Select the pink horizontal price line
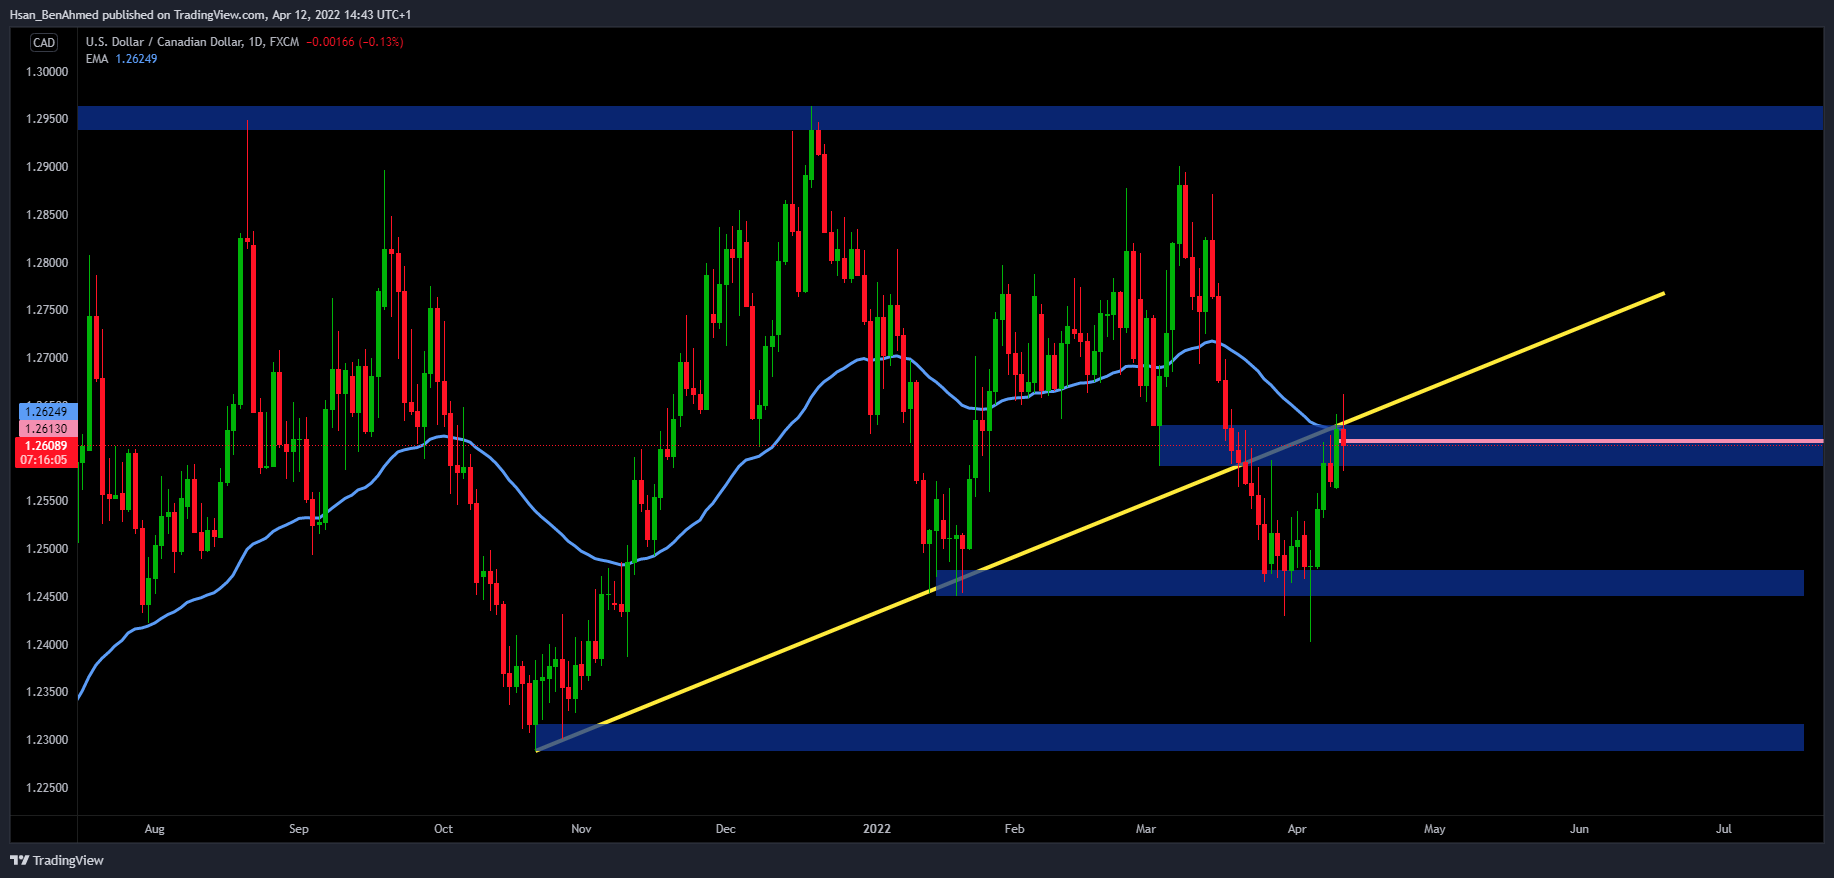The image size is (1834, 878). click(x=1584, y=441)
